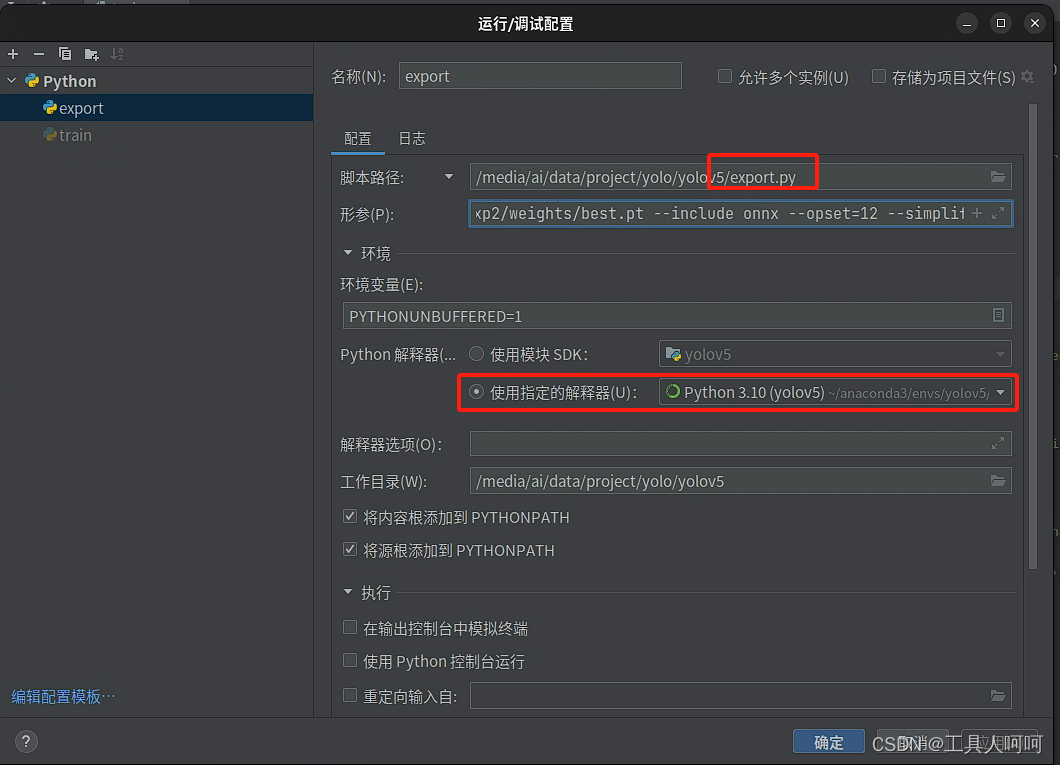The image size is (1060, 765).
Task: Create a new configuration folder
Action: coord(91,54)
